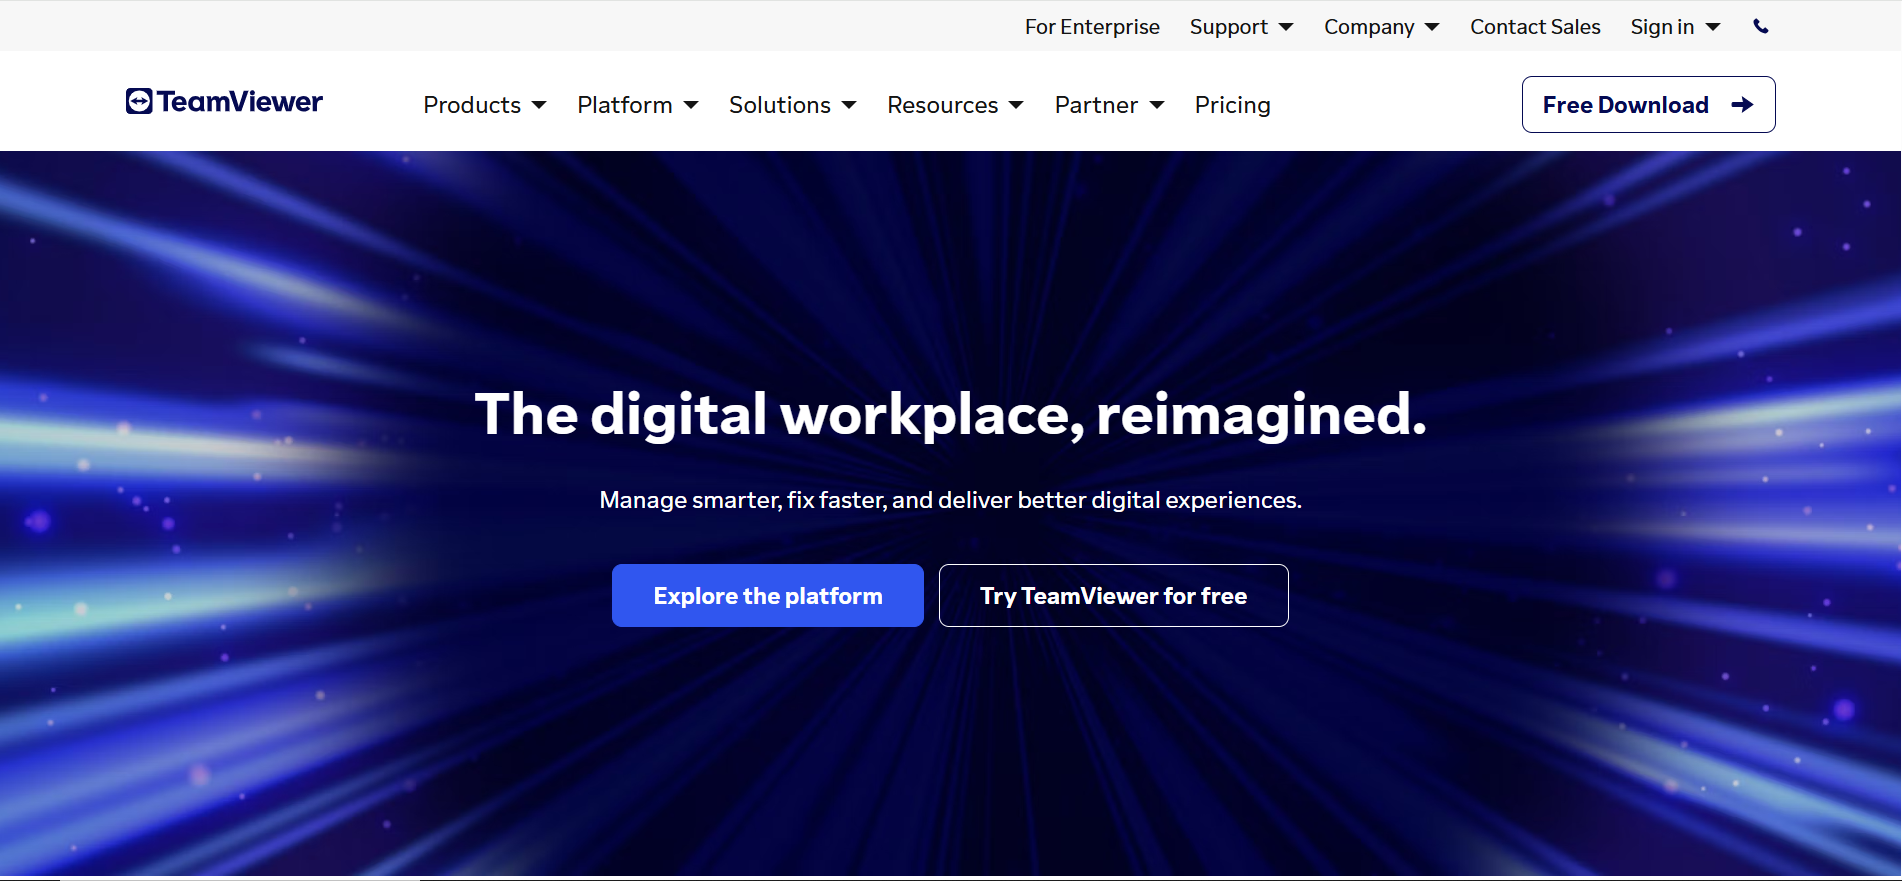Expand the Resources menu

(x=956, y=105)
